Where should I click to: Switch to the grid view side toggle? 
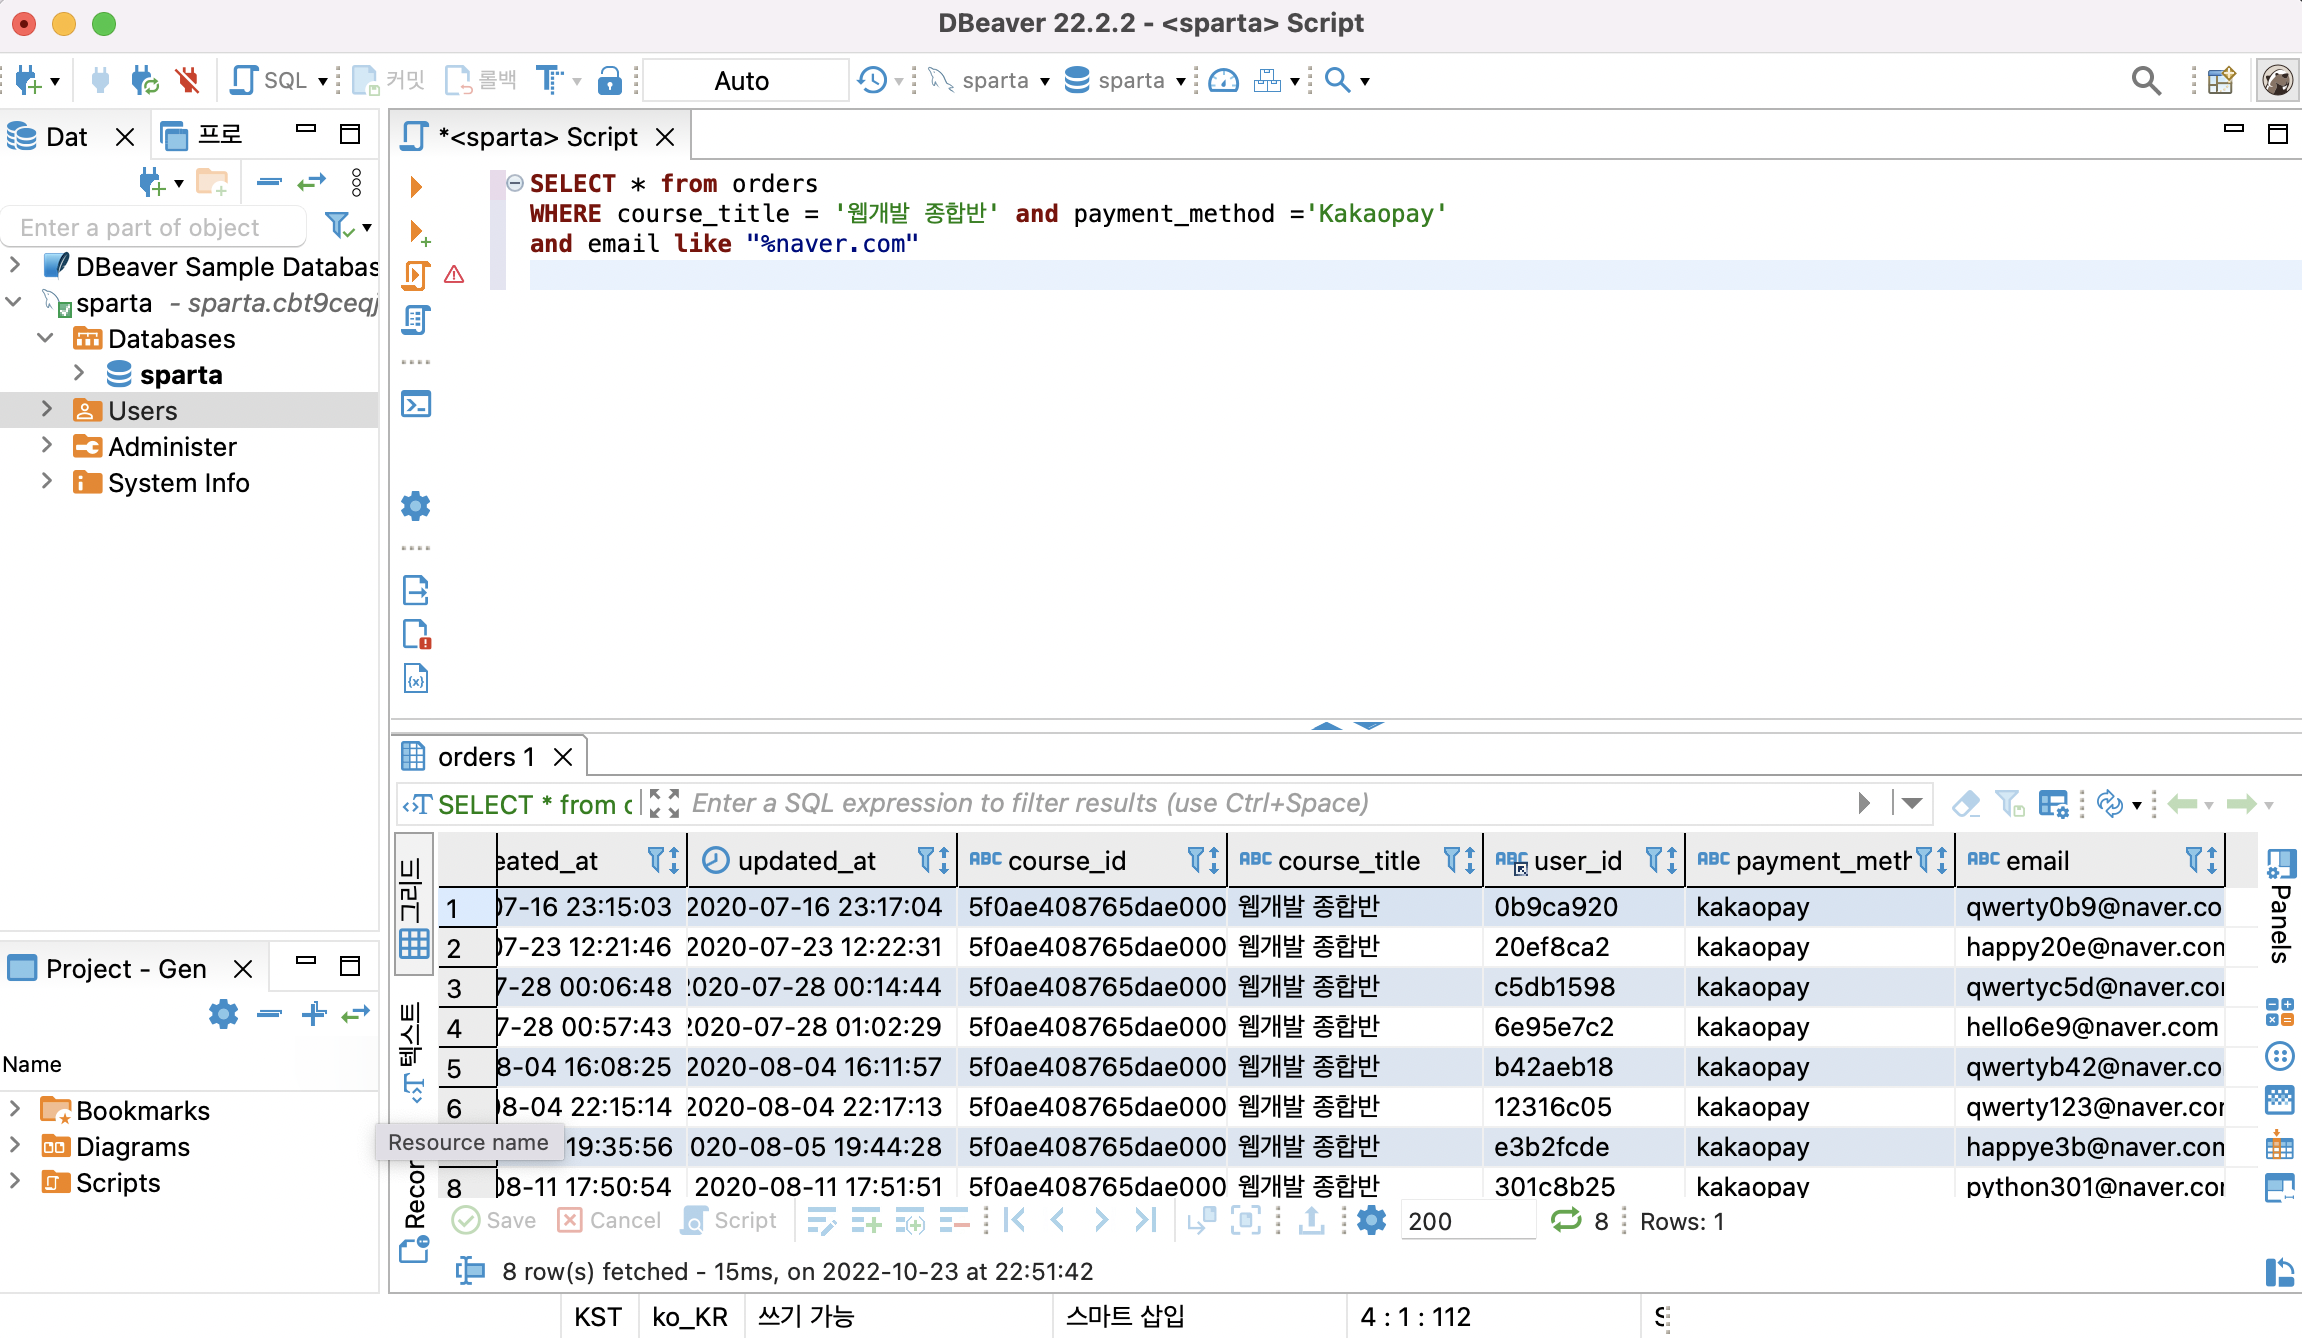click(414, 905)
